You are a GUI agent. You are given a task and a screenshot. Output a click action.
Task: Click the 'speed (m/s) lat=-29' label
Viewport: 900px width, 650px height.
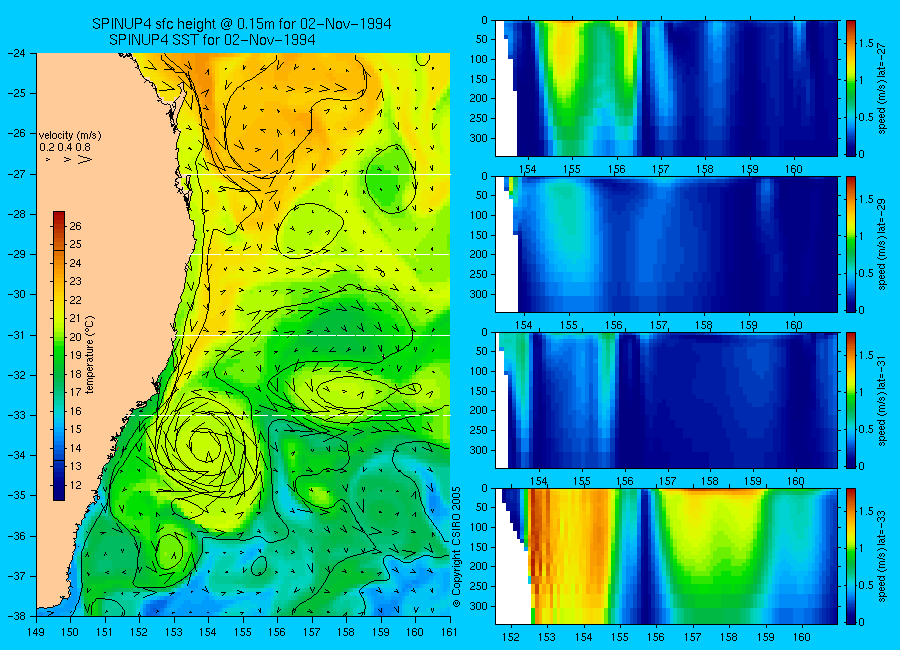883,245
